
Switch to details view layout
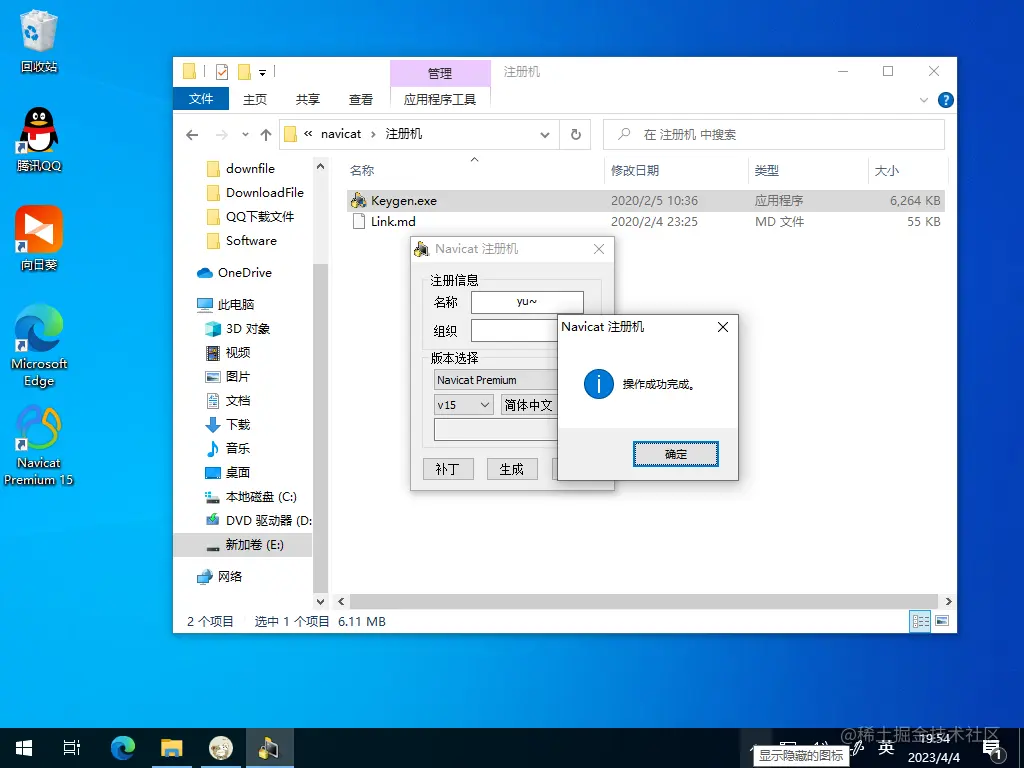point(920,621)
